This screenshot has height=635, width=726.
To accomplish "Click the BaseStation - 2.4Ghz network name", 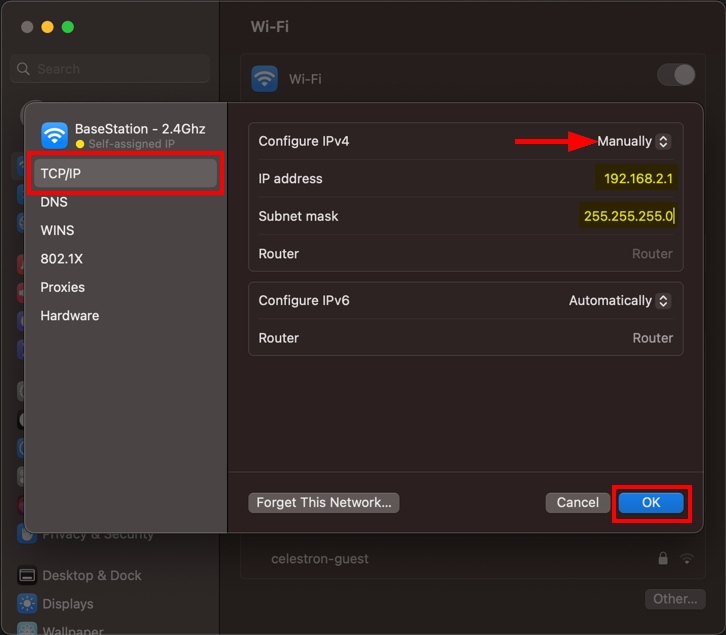I will pos(140,129).
